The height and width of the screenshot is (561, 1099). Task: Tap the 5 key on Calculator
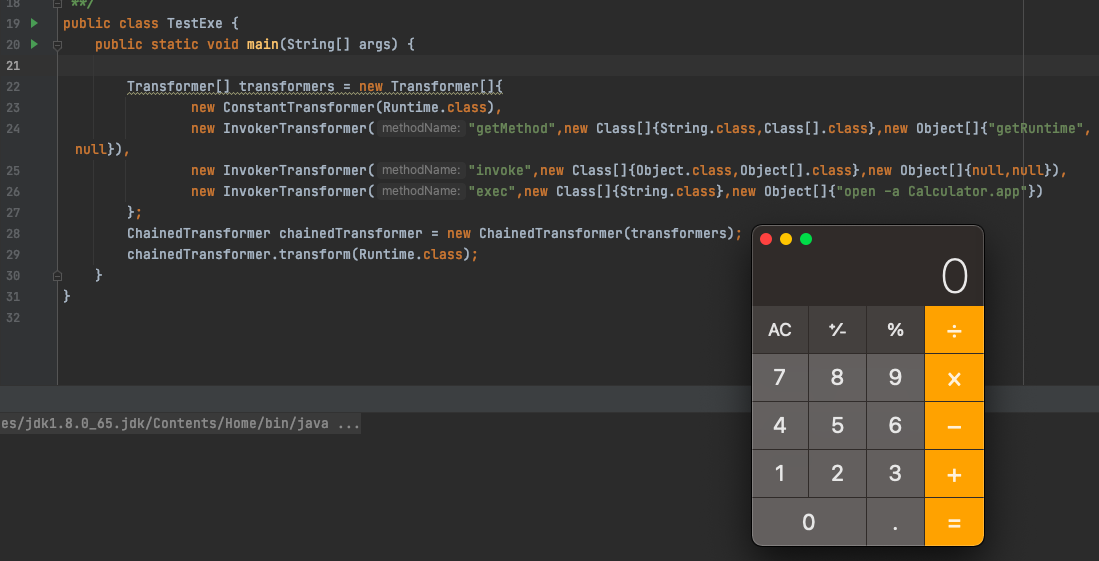click(837, 426)
